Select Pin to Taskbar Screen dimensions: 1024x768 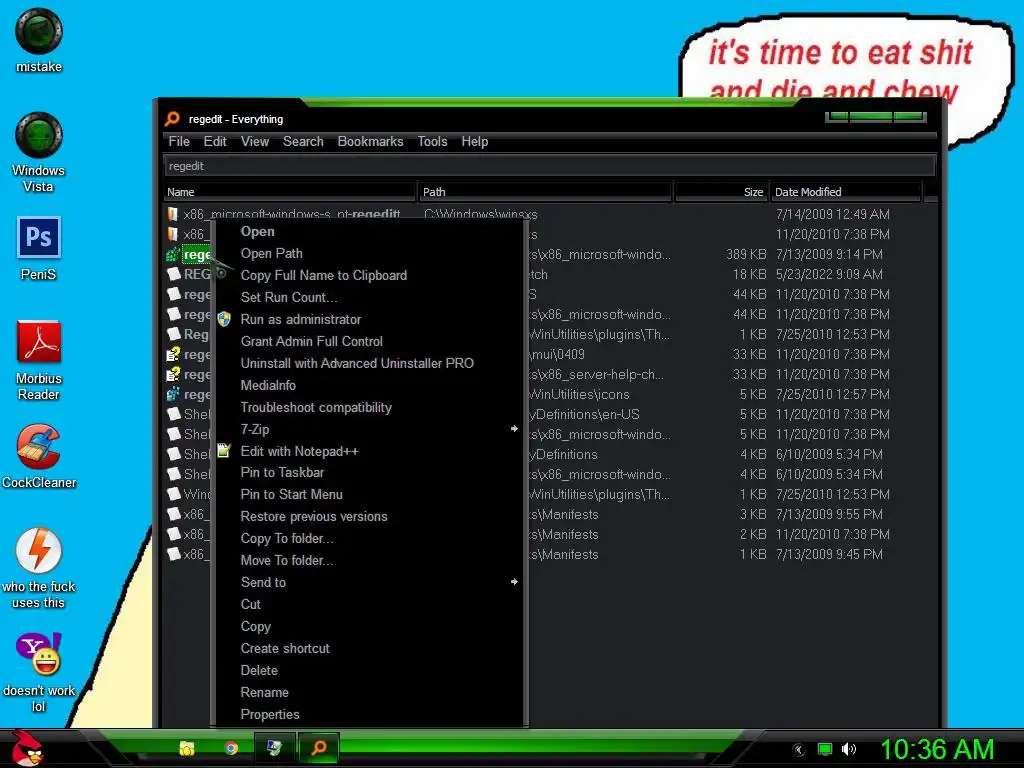coord(282,472)
